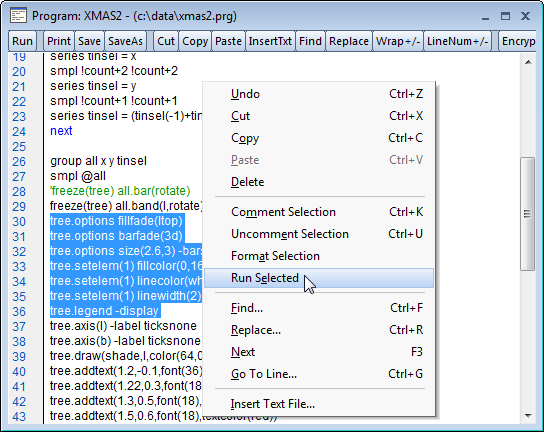Toggle word wrap with Wrap+/- button
The height and width of the screenshot is (432, 544).
tap(398, 41)
